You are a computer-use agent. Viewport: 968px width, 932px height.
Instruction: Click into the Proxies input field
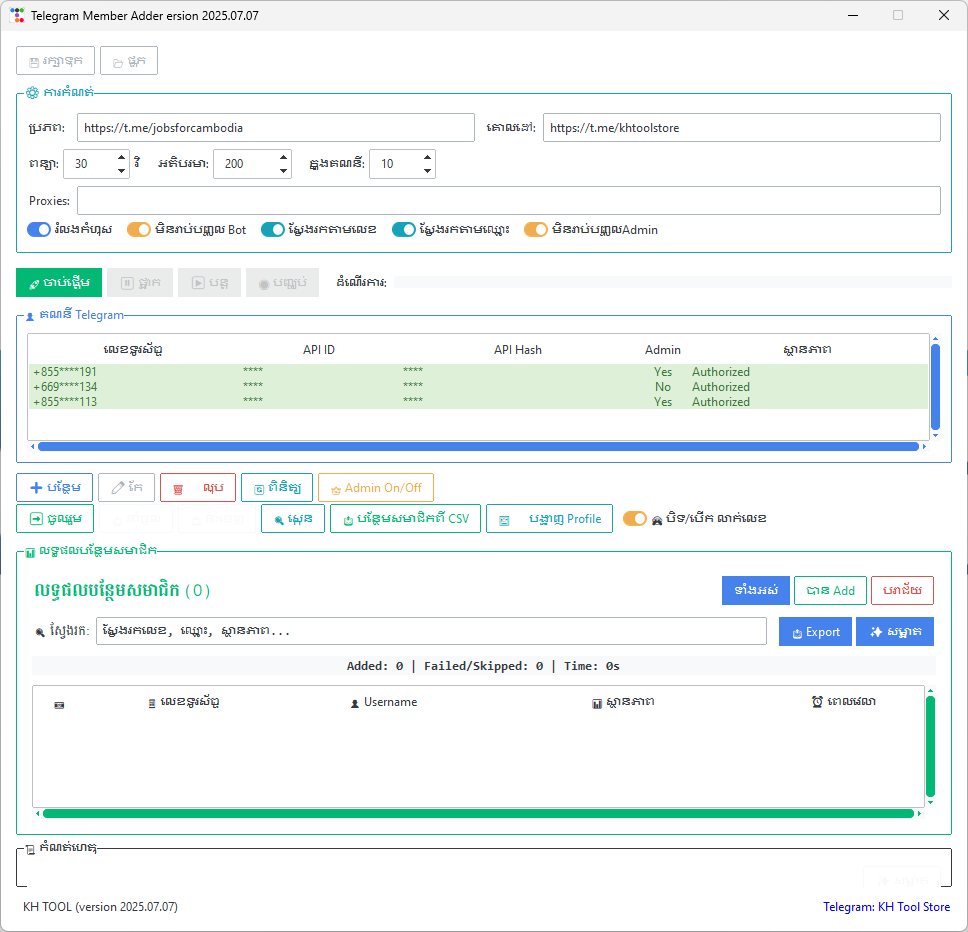pyautogui.click(x=509, y=201)
